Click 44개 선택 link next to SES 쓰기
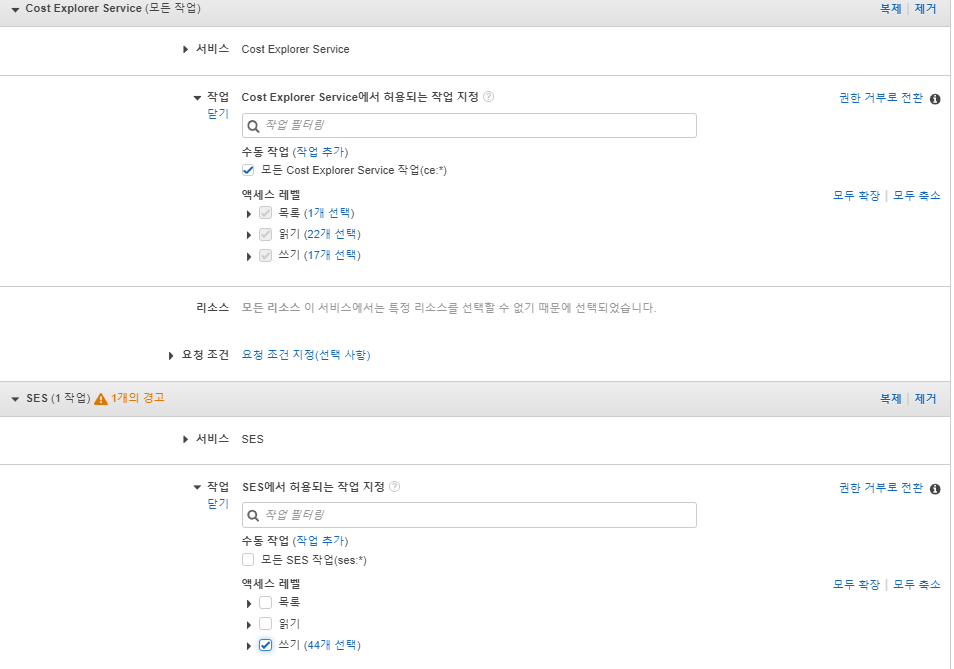 click(332, 645)
